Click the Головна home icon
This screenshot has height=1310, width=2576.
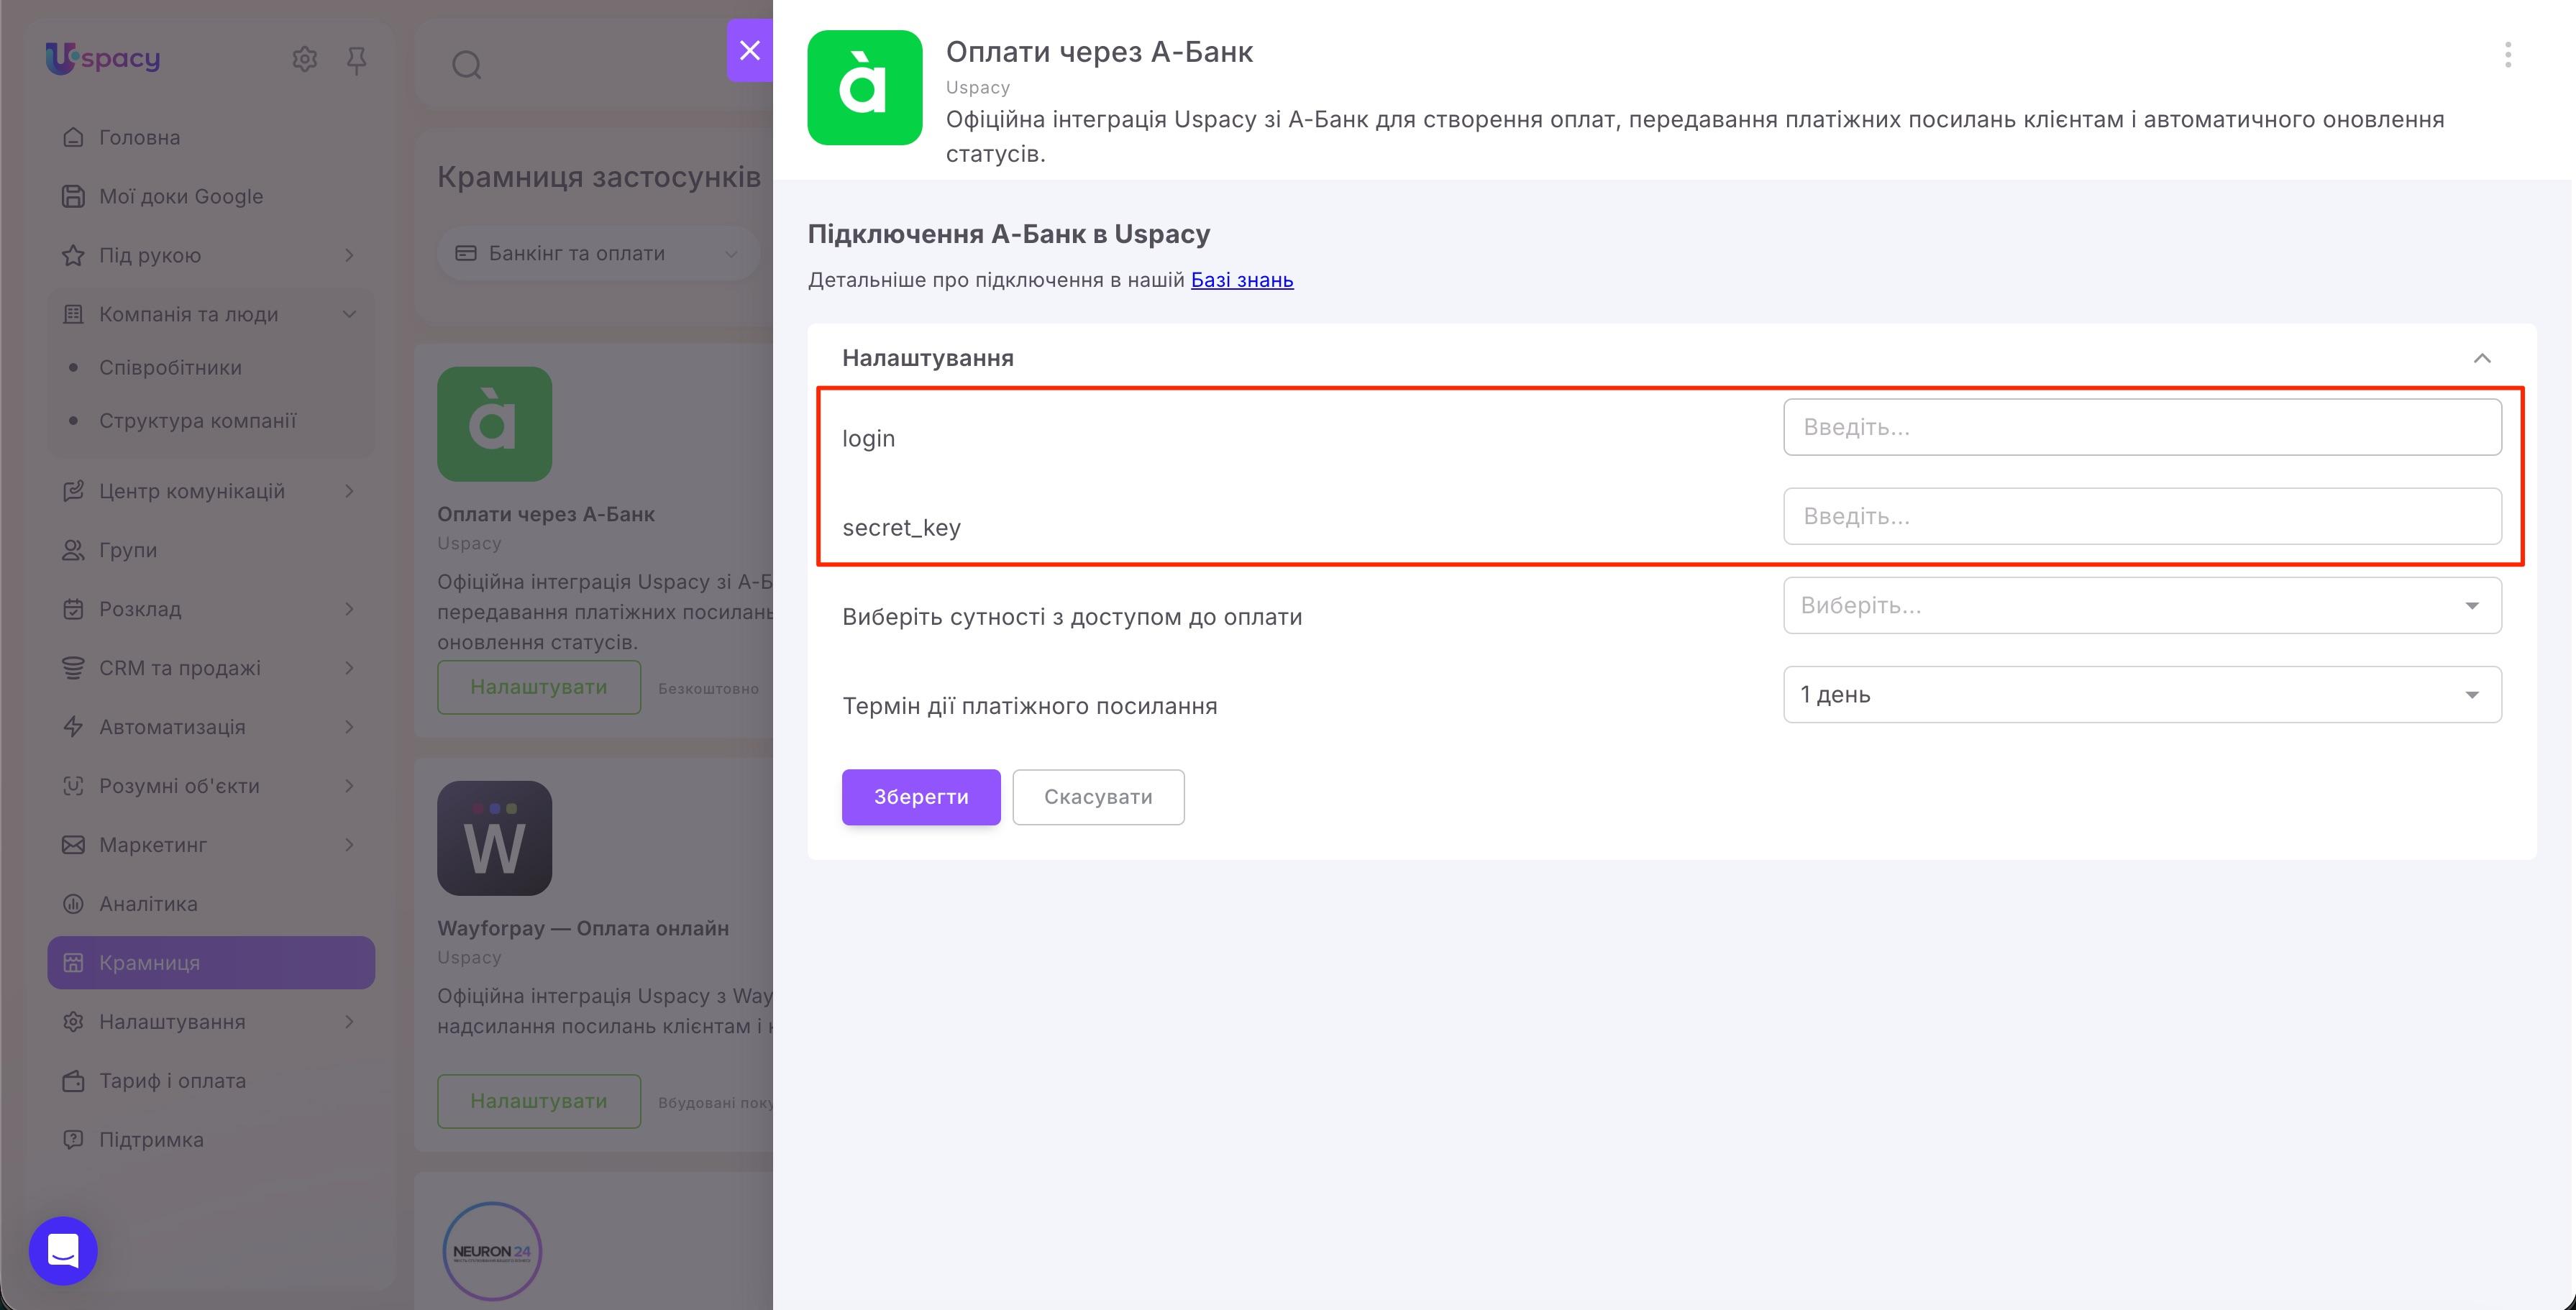[73, 137]
